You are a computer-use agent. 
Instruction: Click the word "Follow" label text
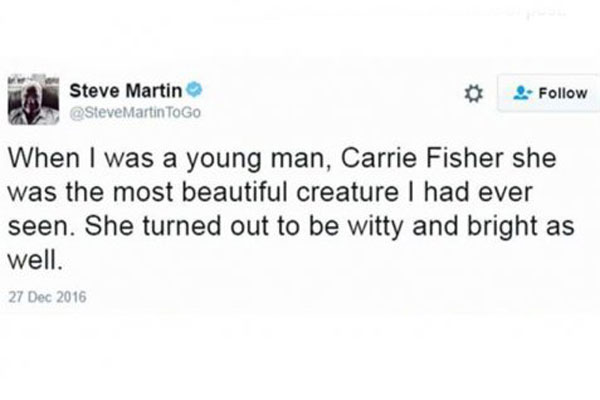[563, 93]
